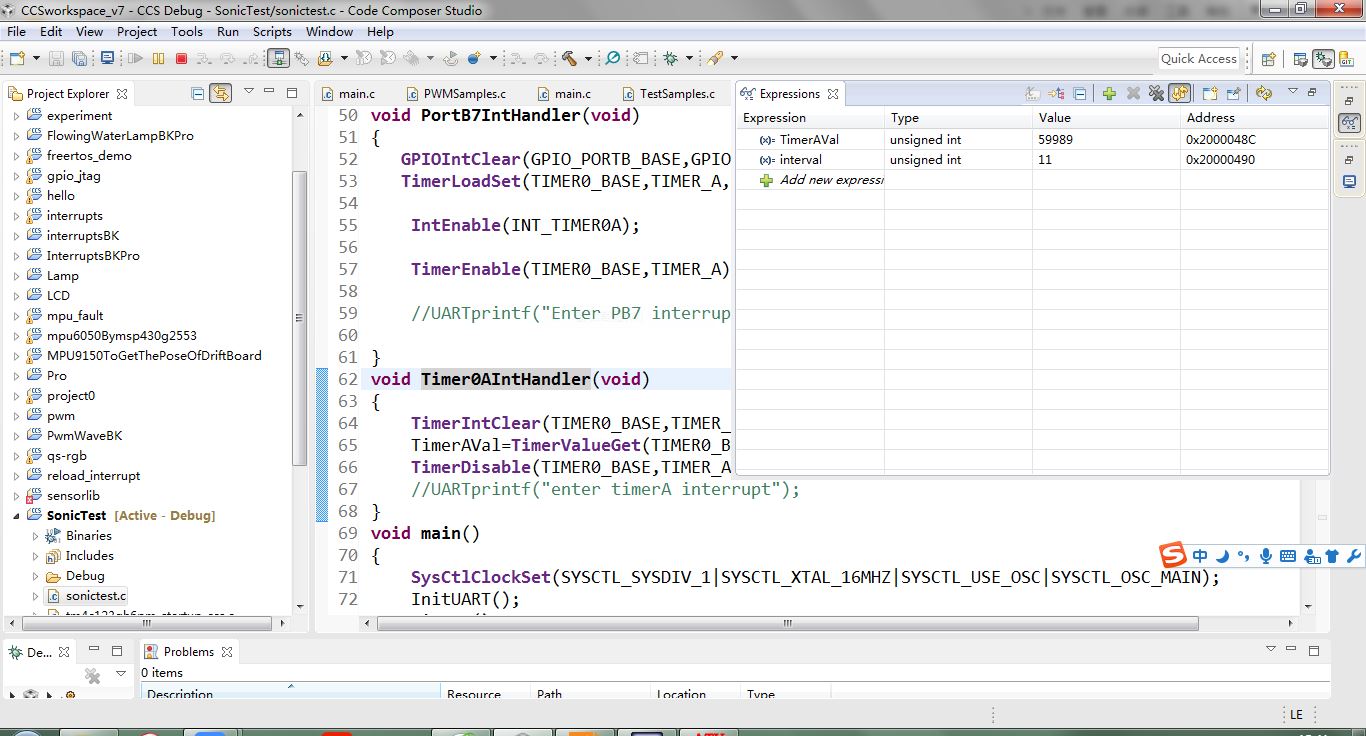1366x736 pixels.
Task: Expand the Includes folder in SonicTest
Action: pyautogui.click(x=36, y=556)
